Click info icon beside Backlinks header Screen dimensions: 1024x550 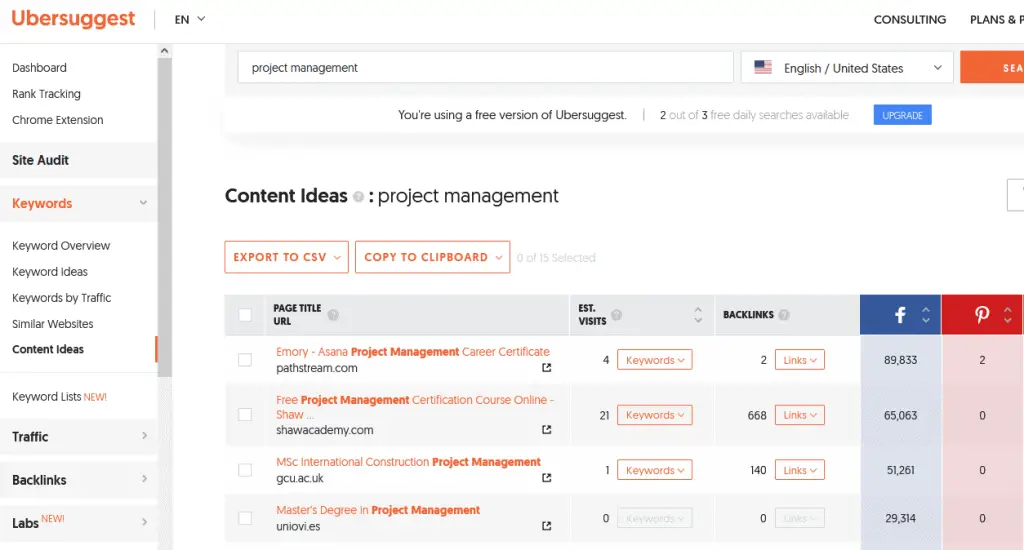click(x=785, y=315)
